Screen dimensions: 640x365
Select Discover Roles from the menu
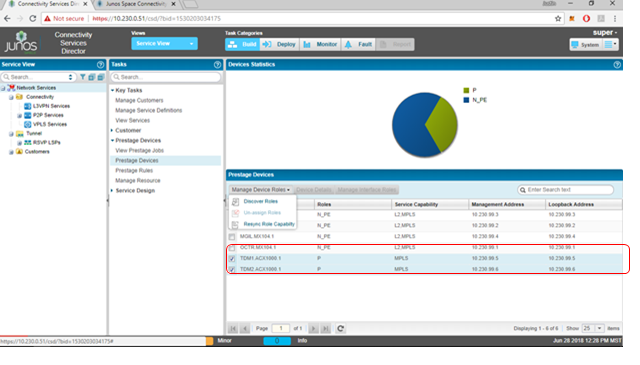coord(260,201)
